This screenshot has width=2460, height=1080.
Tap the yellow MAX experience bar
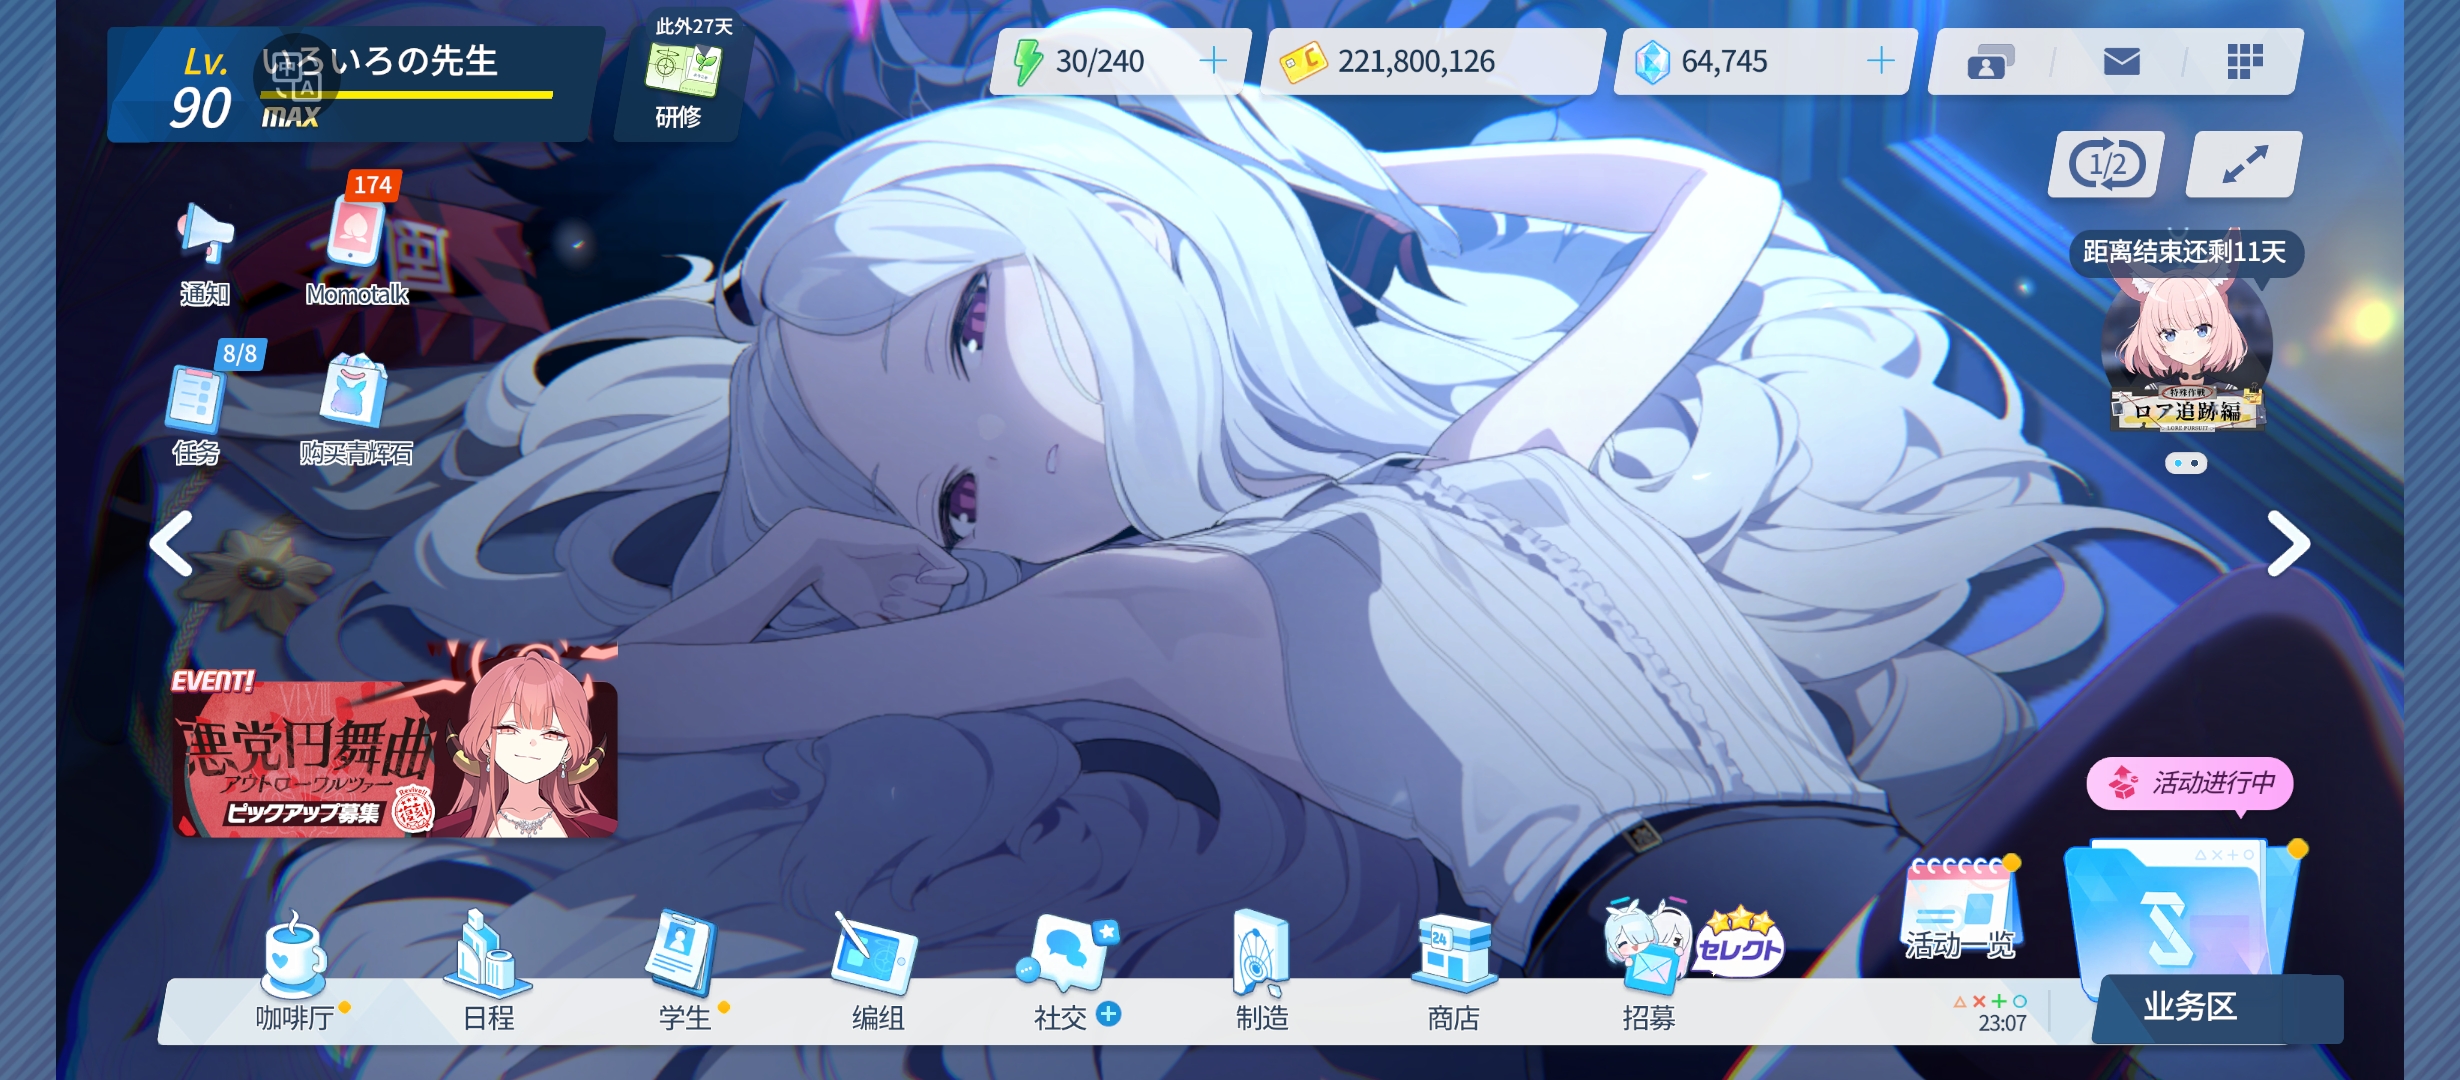coord(406,95)
